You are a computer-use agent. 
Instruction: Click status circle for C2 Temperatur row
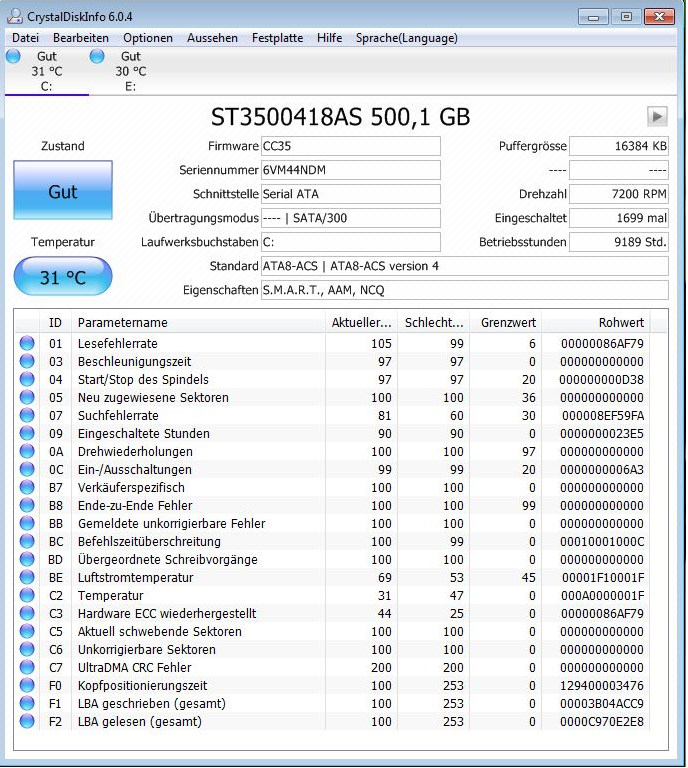(27, 596)
